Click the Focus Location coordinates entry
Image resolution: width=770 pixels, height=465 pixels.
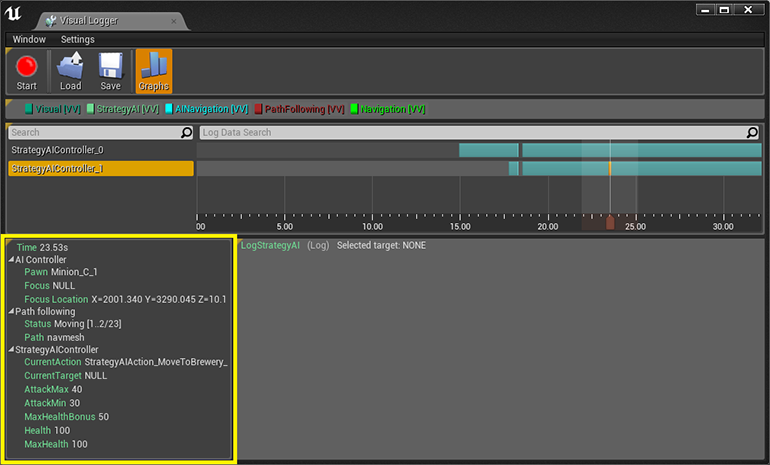[125, 299]
